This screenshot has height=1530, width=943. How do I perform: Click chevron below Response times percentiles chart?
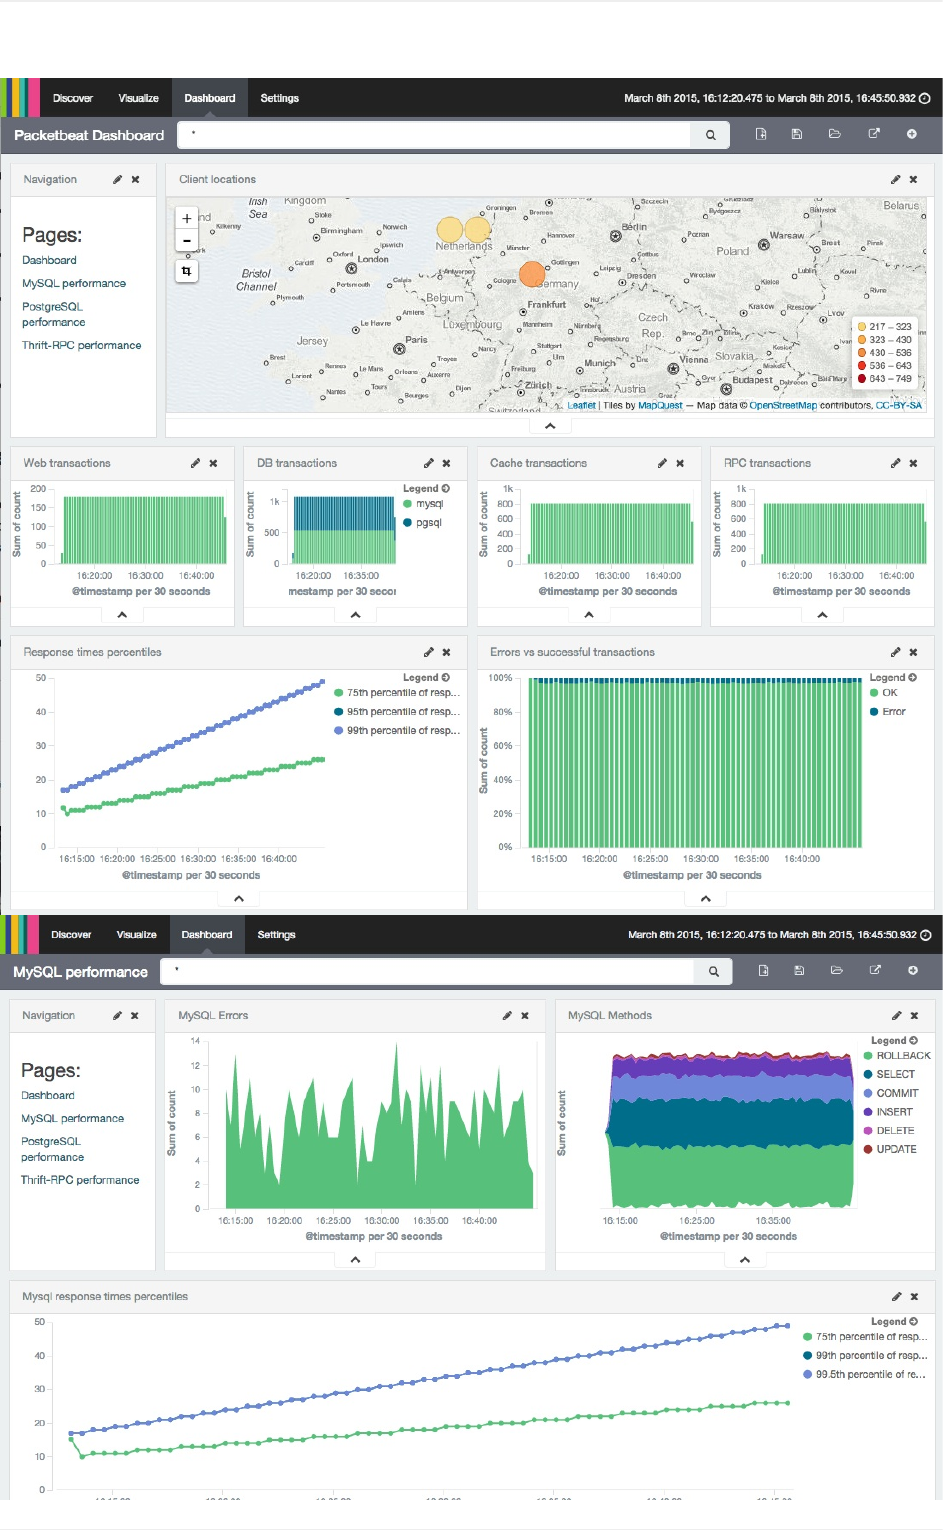239,899
